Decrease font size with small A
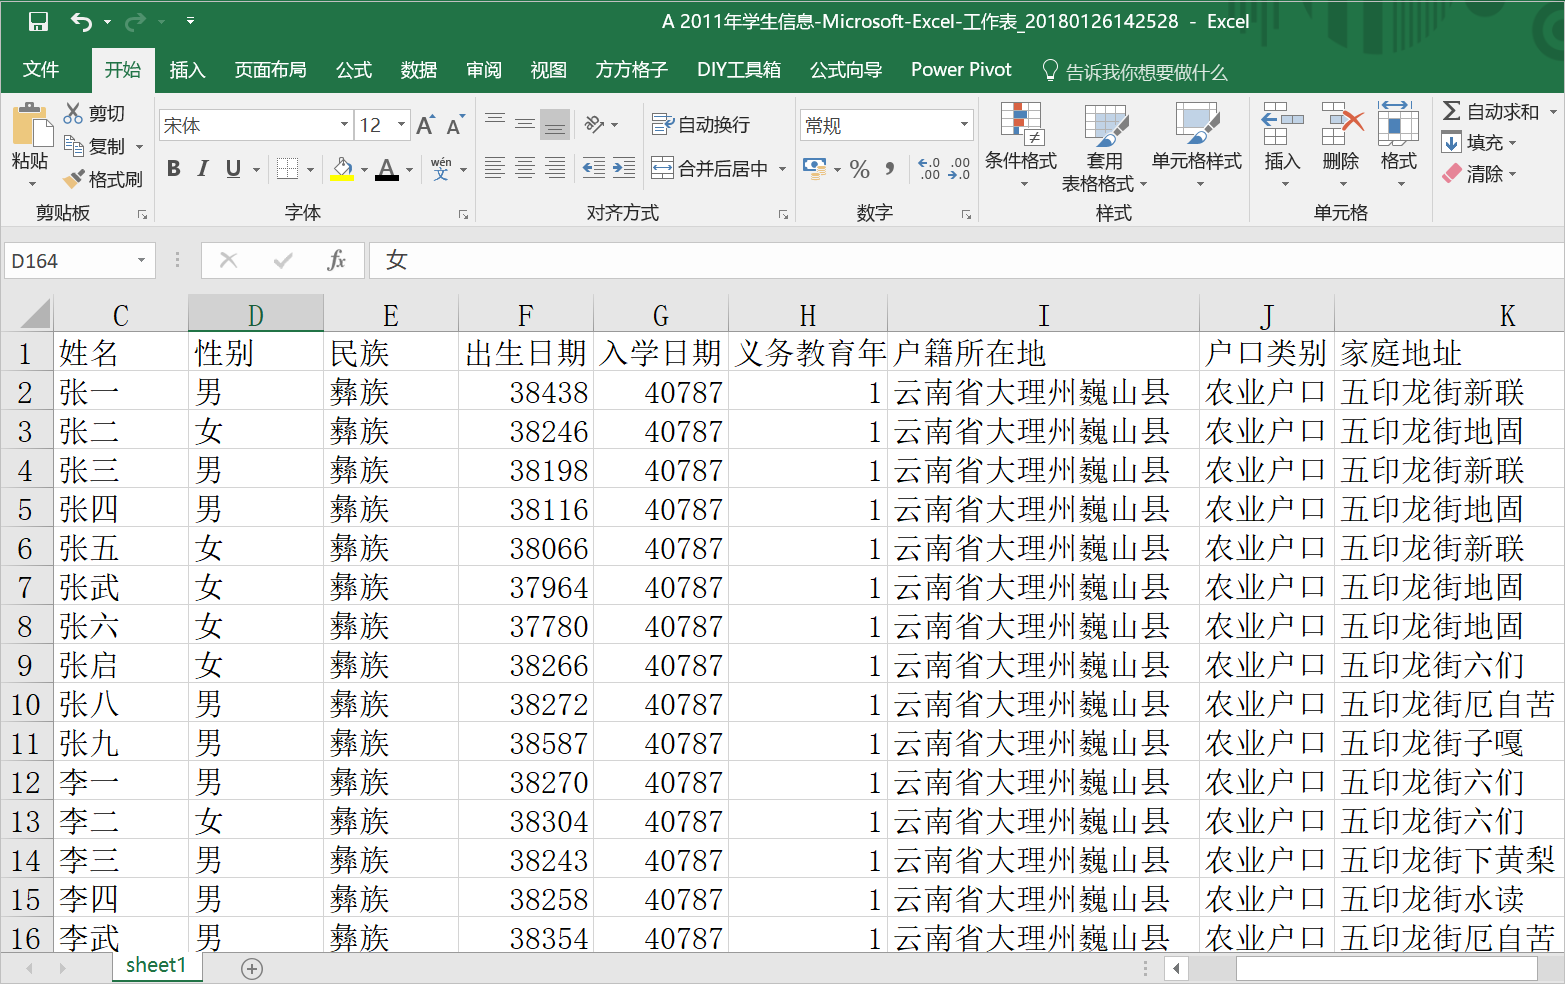The height and width of the screenshot is (984, 1565). [455, 125]
